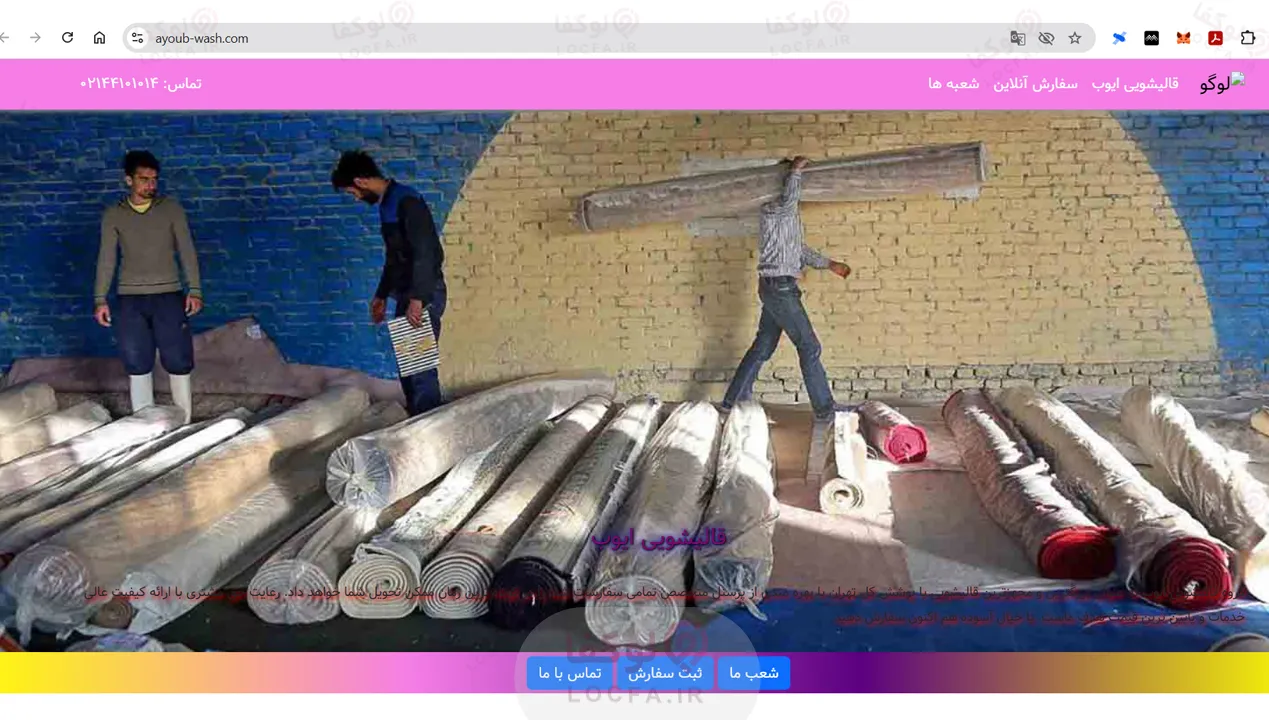
Task: Open the شعبه ها nav link
Action: pyautogui.click(x=953, y=83)
